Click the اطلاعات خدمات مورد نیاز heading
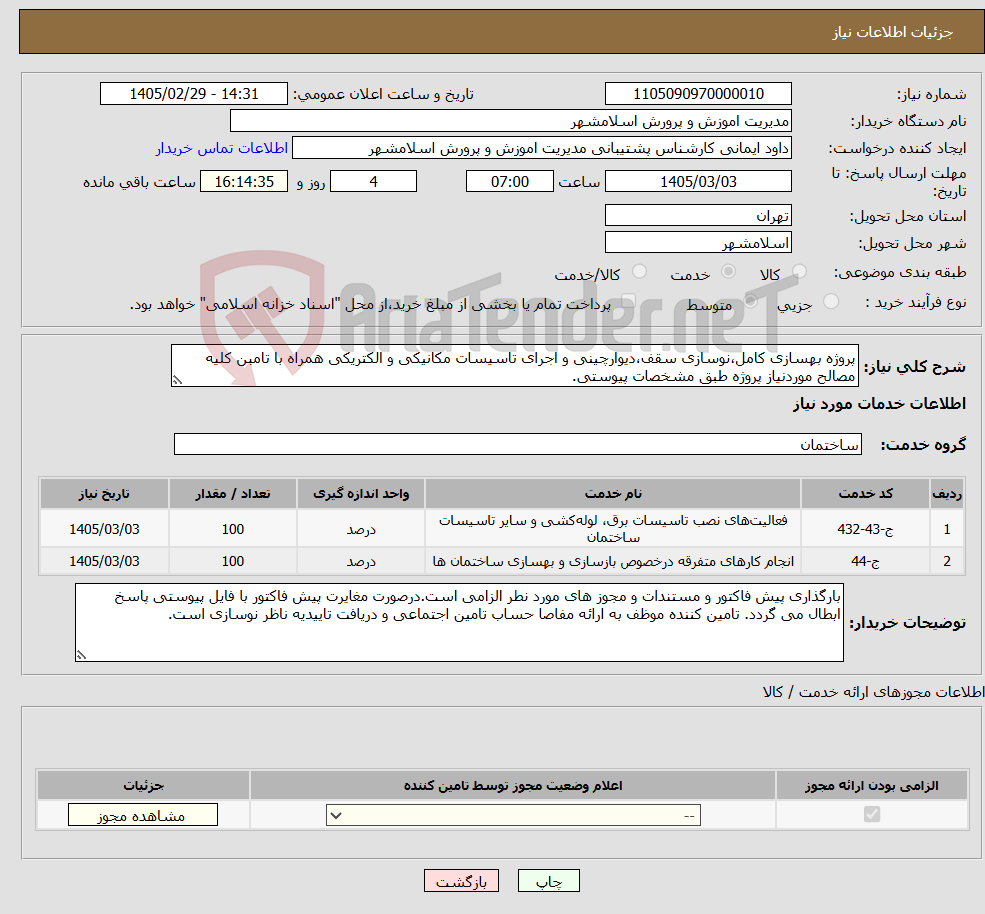Viewport: 985px width, 914px height. tap(879, 403)
